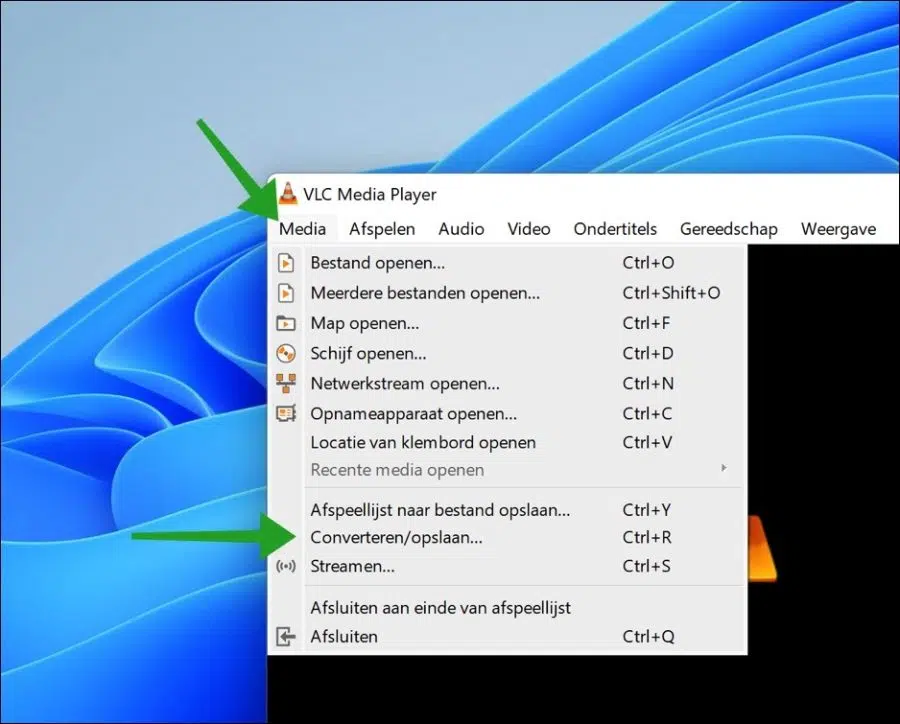Viewport: 900px width, 724px height.
Task: Click the VLC cone icon in title bar
Action: [288, 193]
